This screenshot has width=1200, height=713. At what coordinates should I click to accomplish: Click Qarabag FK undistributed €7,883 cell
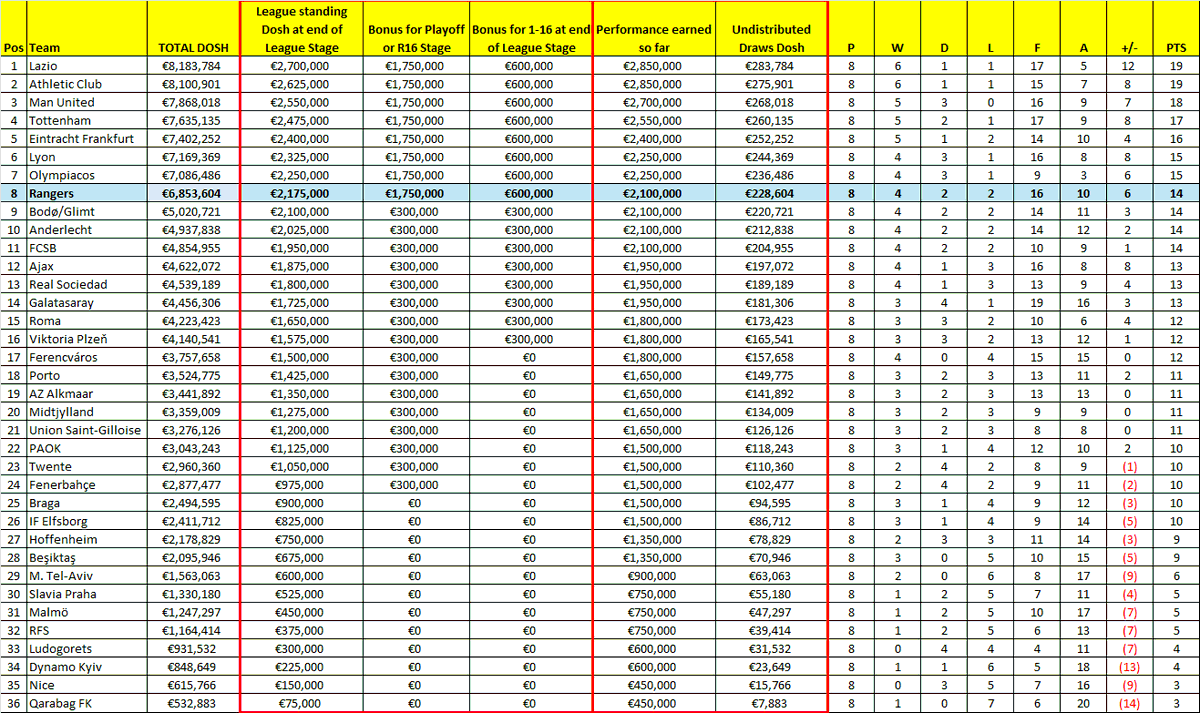point(771,703)
